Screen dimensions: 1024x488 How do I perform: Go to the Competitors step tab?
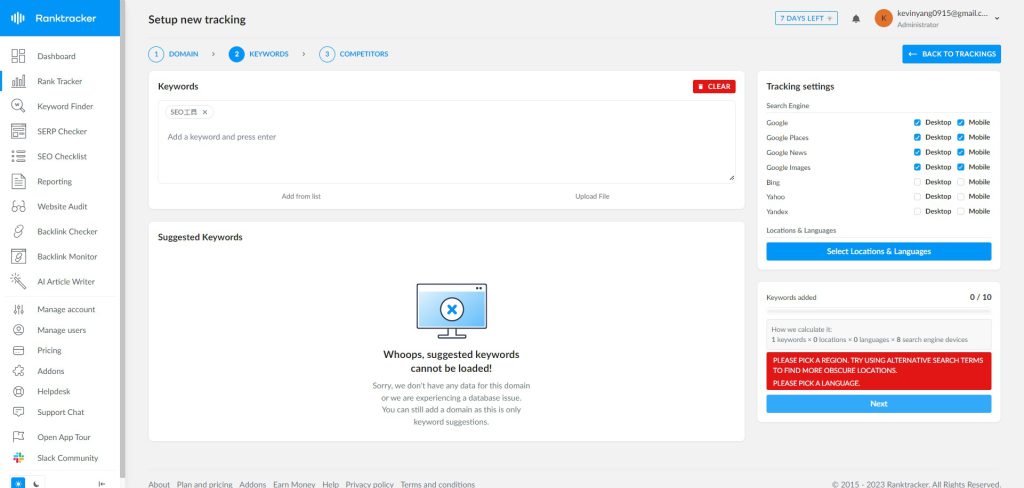[x=354, y=54]
